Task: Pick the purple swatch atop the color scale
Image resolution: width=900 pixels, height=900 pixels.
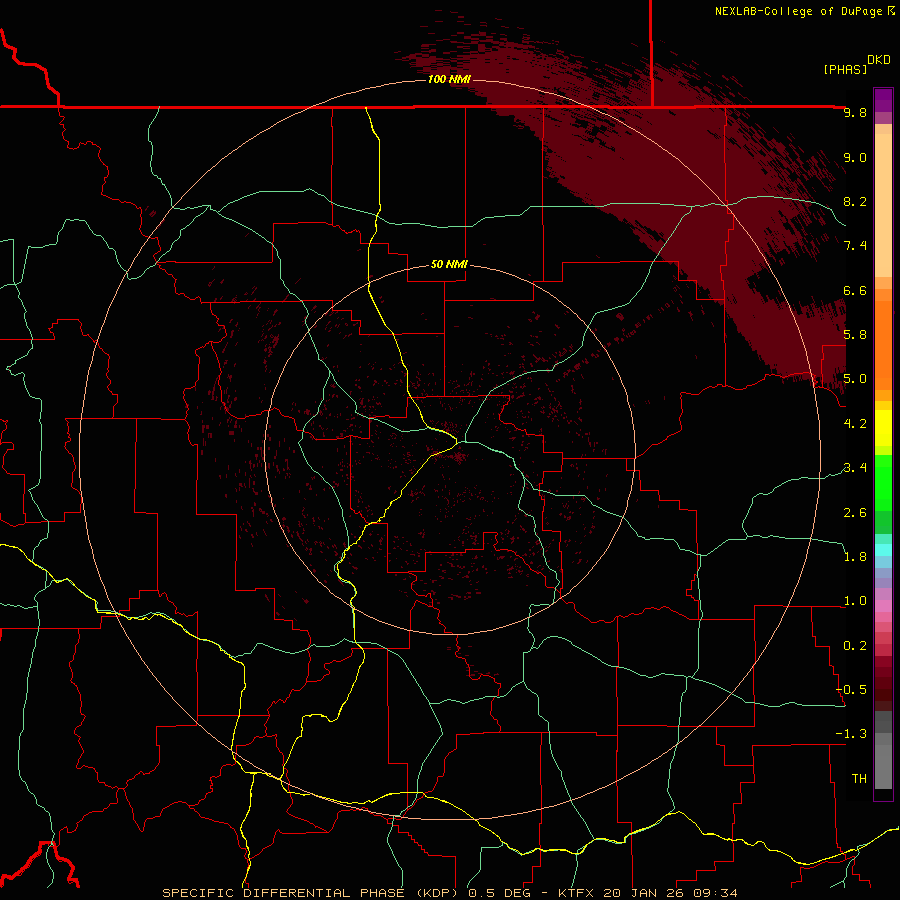Action: [x=883, y=100]
